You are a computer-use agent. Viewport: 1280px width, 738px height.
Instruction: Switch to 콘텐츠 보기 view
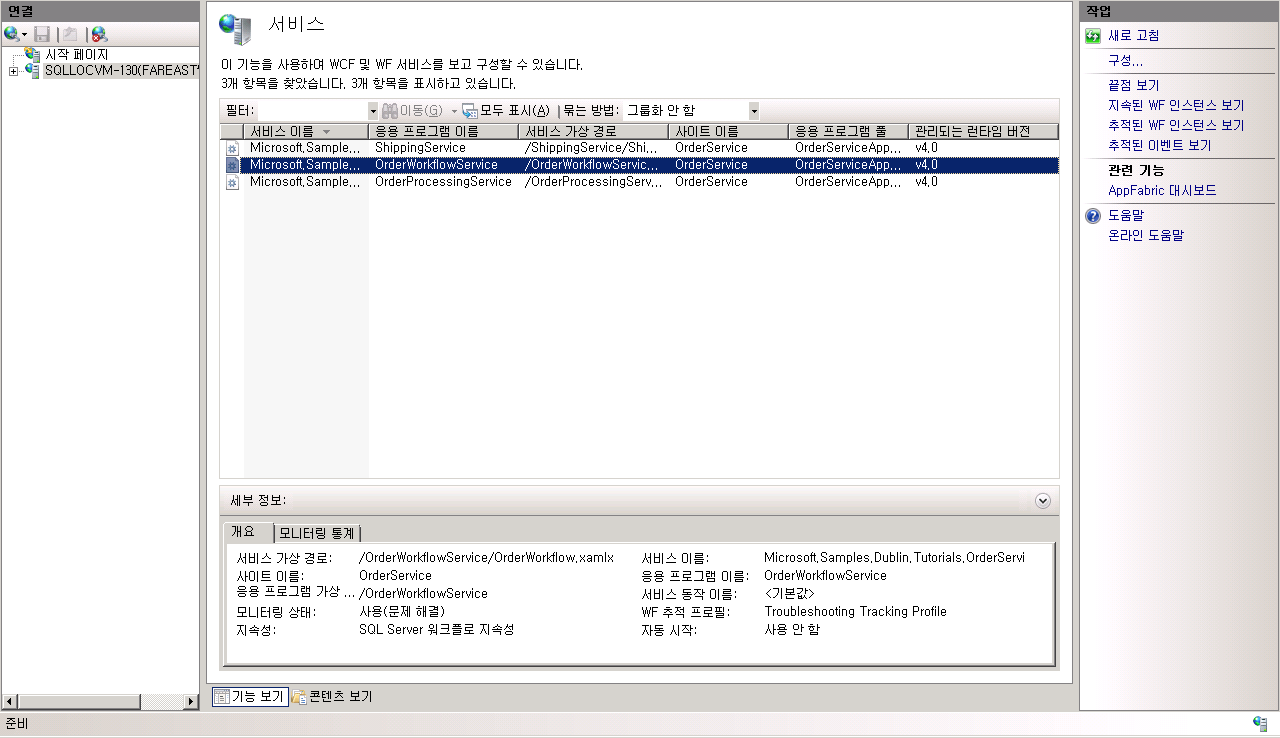point(332,697)
